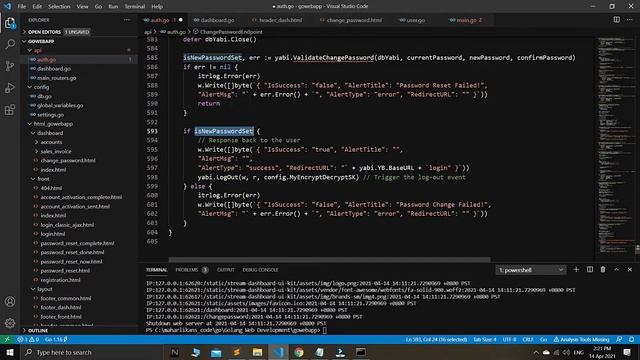This screenshot has width=640, height=360.
Task: Switch to Debug Console panel tab
Action: pos(260,270)
